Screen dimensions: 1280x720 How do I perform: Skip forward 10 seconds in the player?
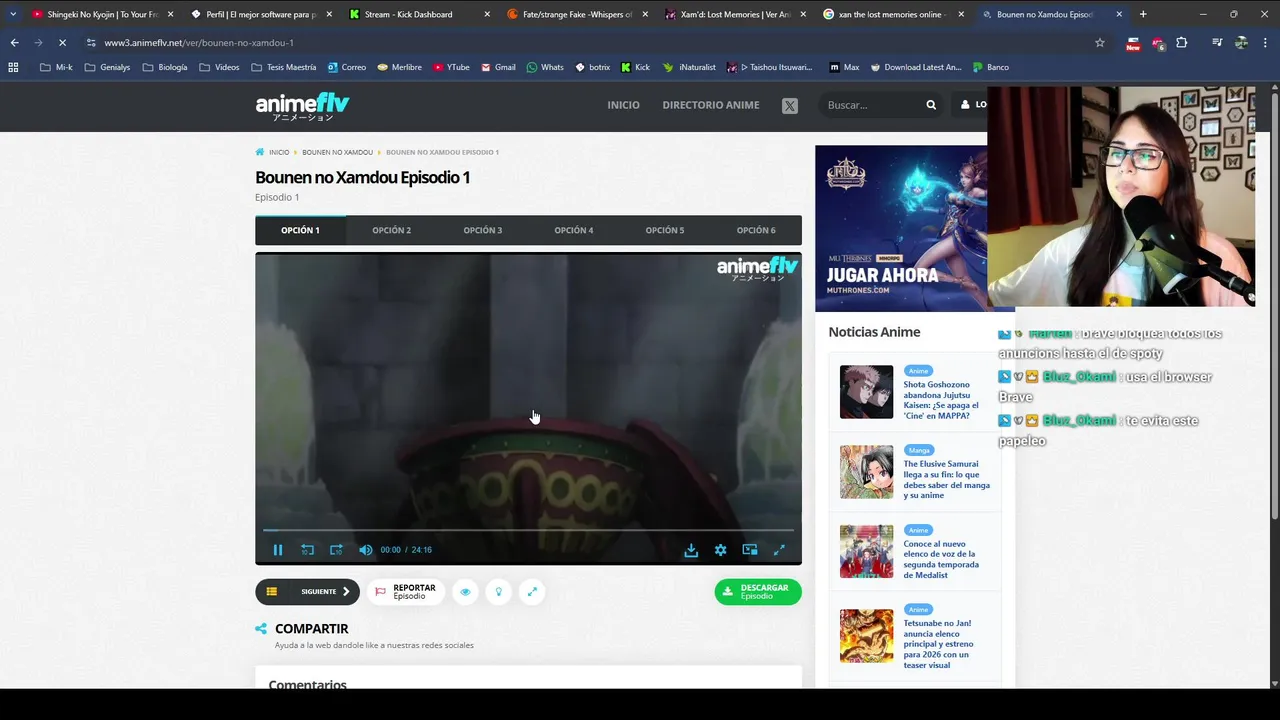(336, 550)
